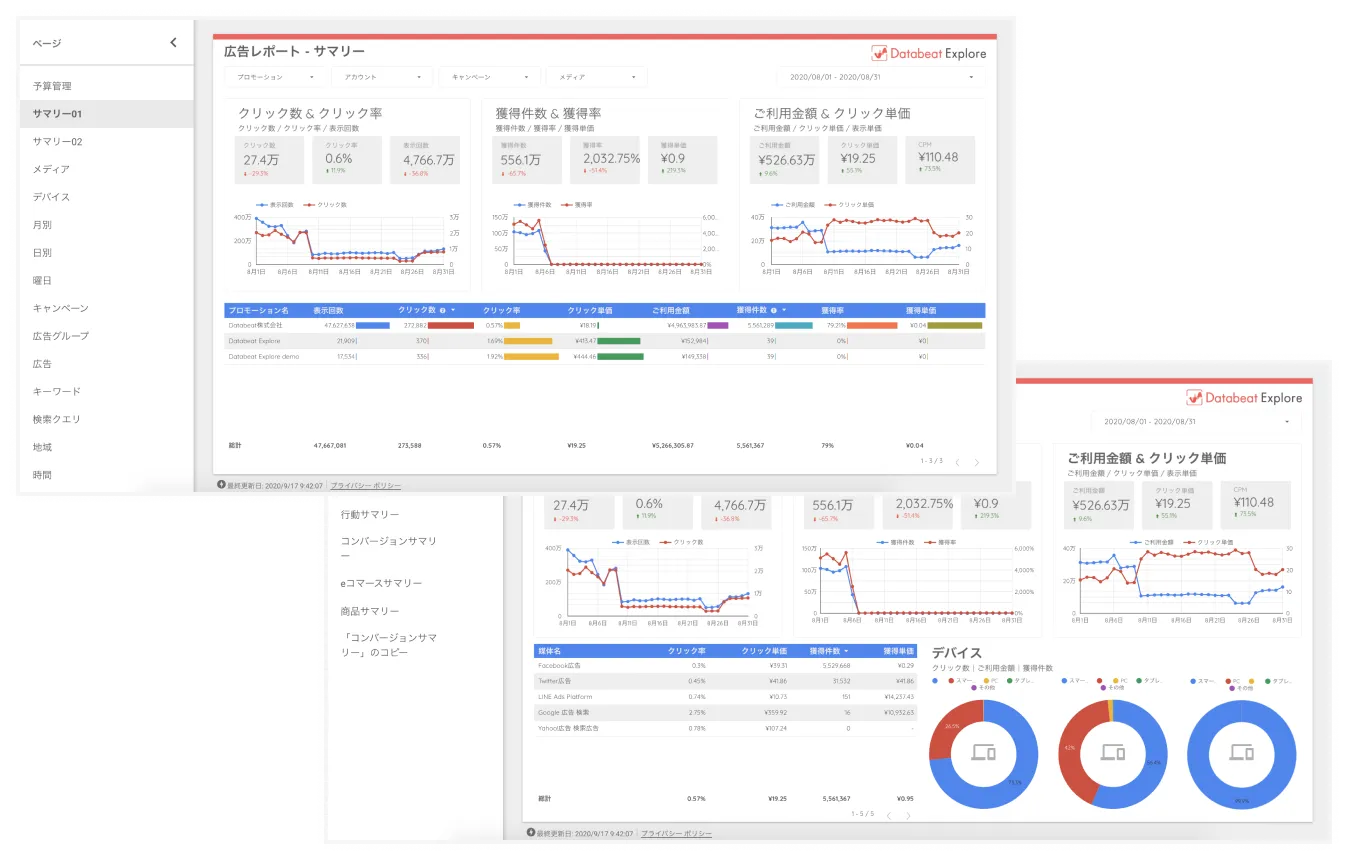Viewport: 1348px width, 860px height.
Task: Open the メディア filter dropdown
Action: [596, 77]
